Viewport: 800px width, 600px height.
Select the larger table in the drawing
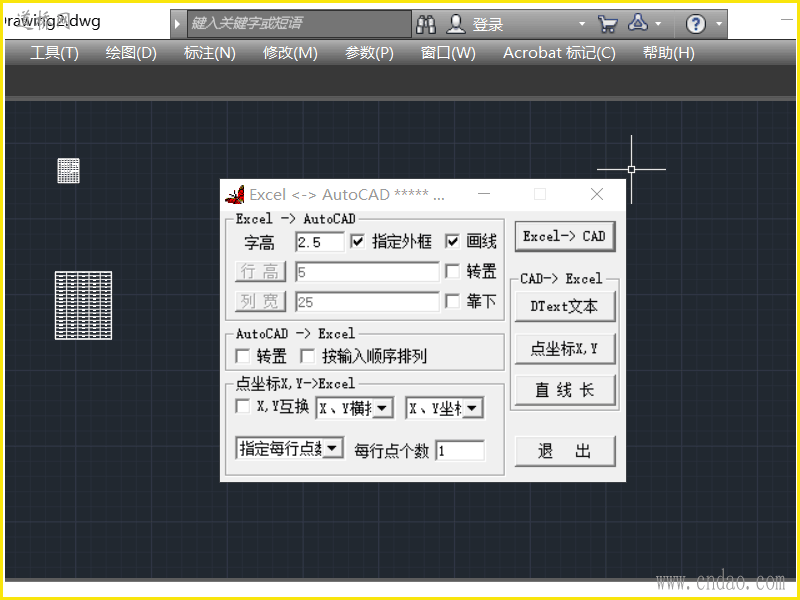coord(84,306)
